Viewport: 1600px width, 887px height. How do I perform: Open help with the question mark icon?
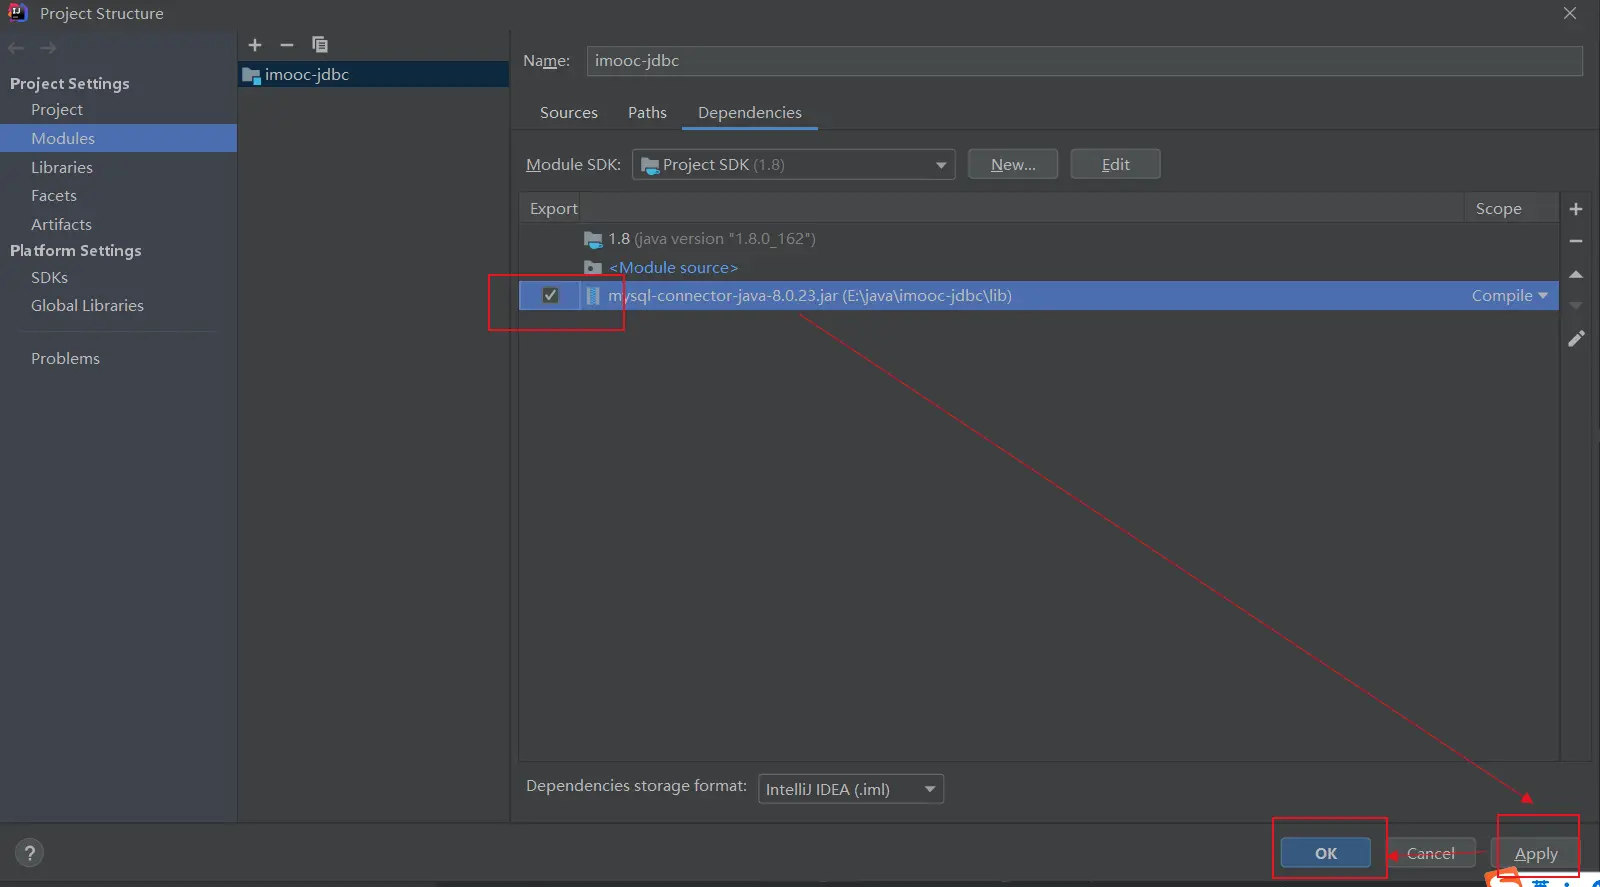point(30,853)
